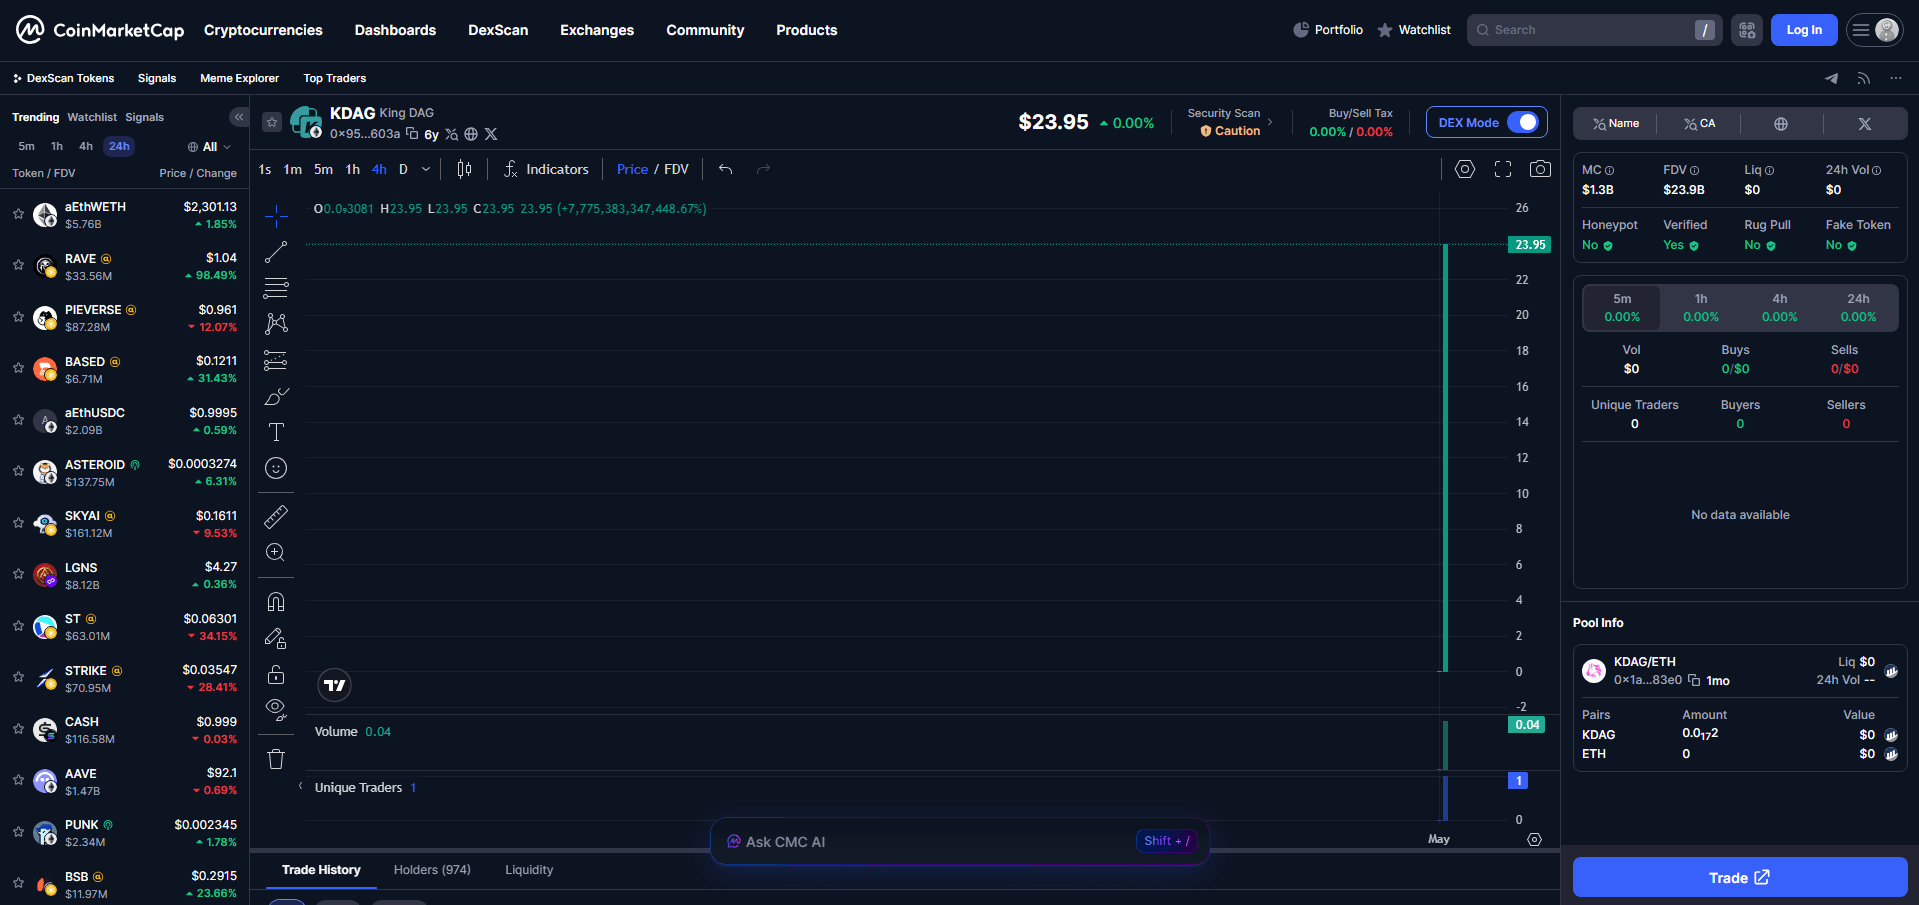Turn off the DEX Mode switch

1522,122
